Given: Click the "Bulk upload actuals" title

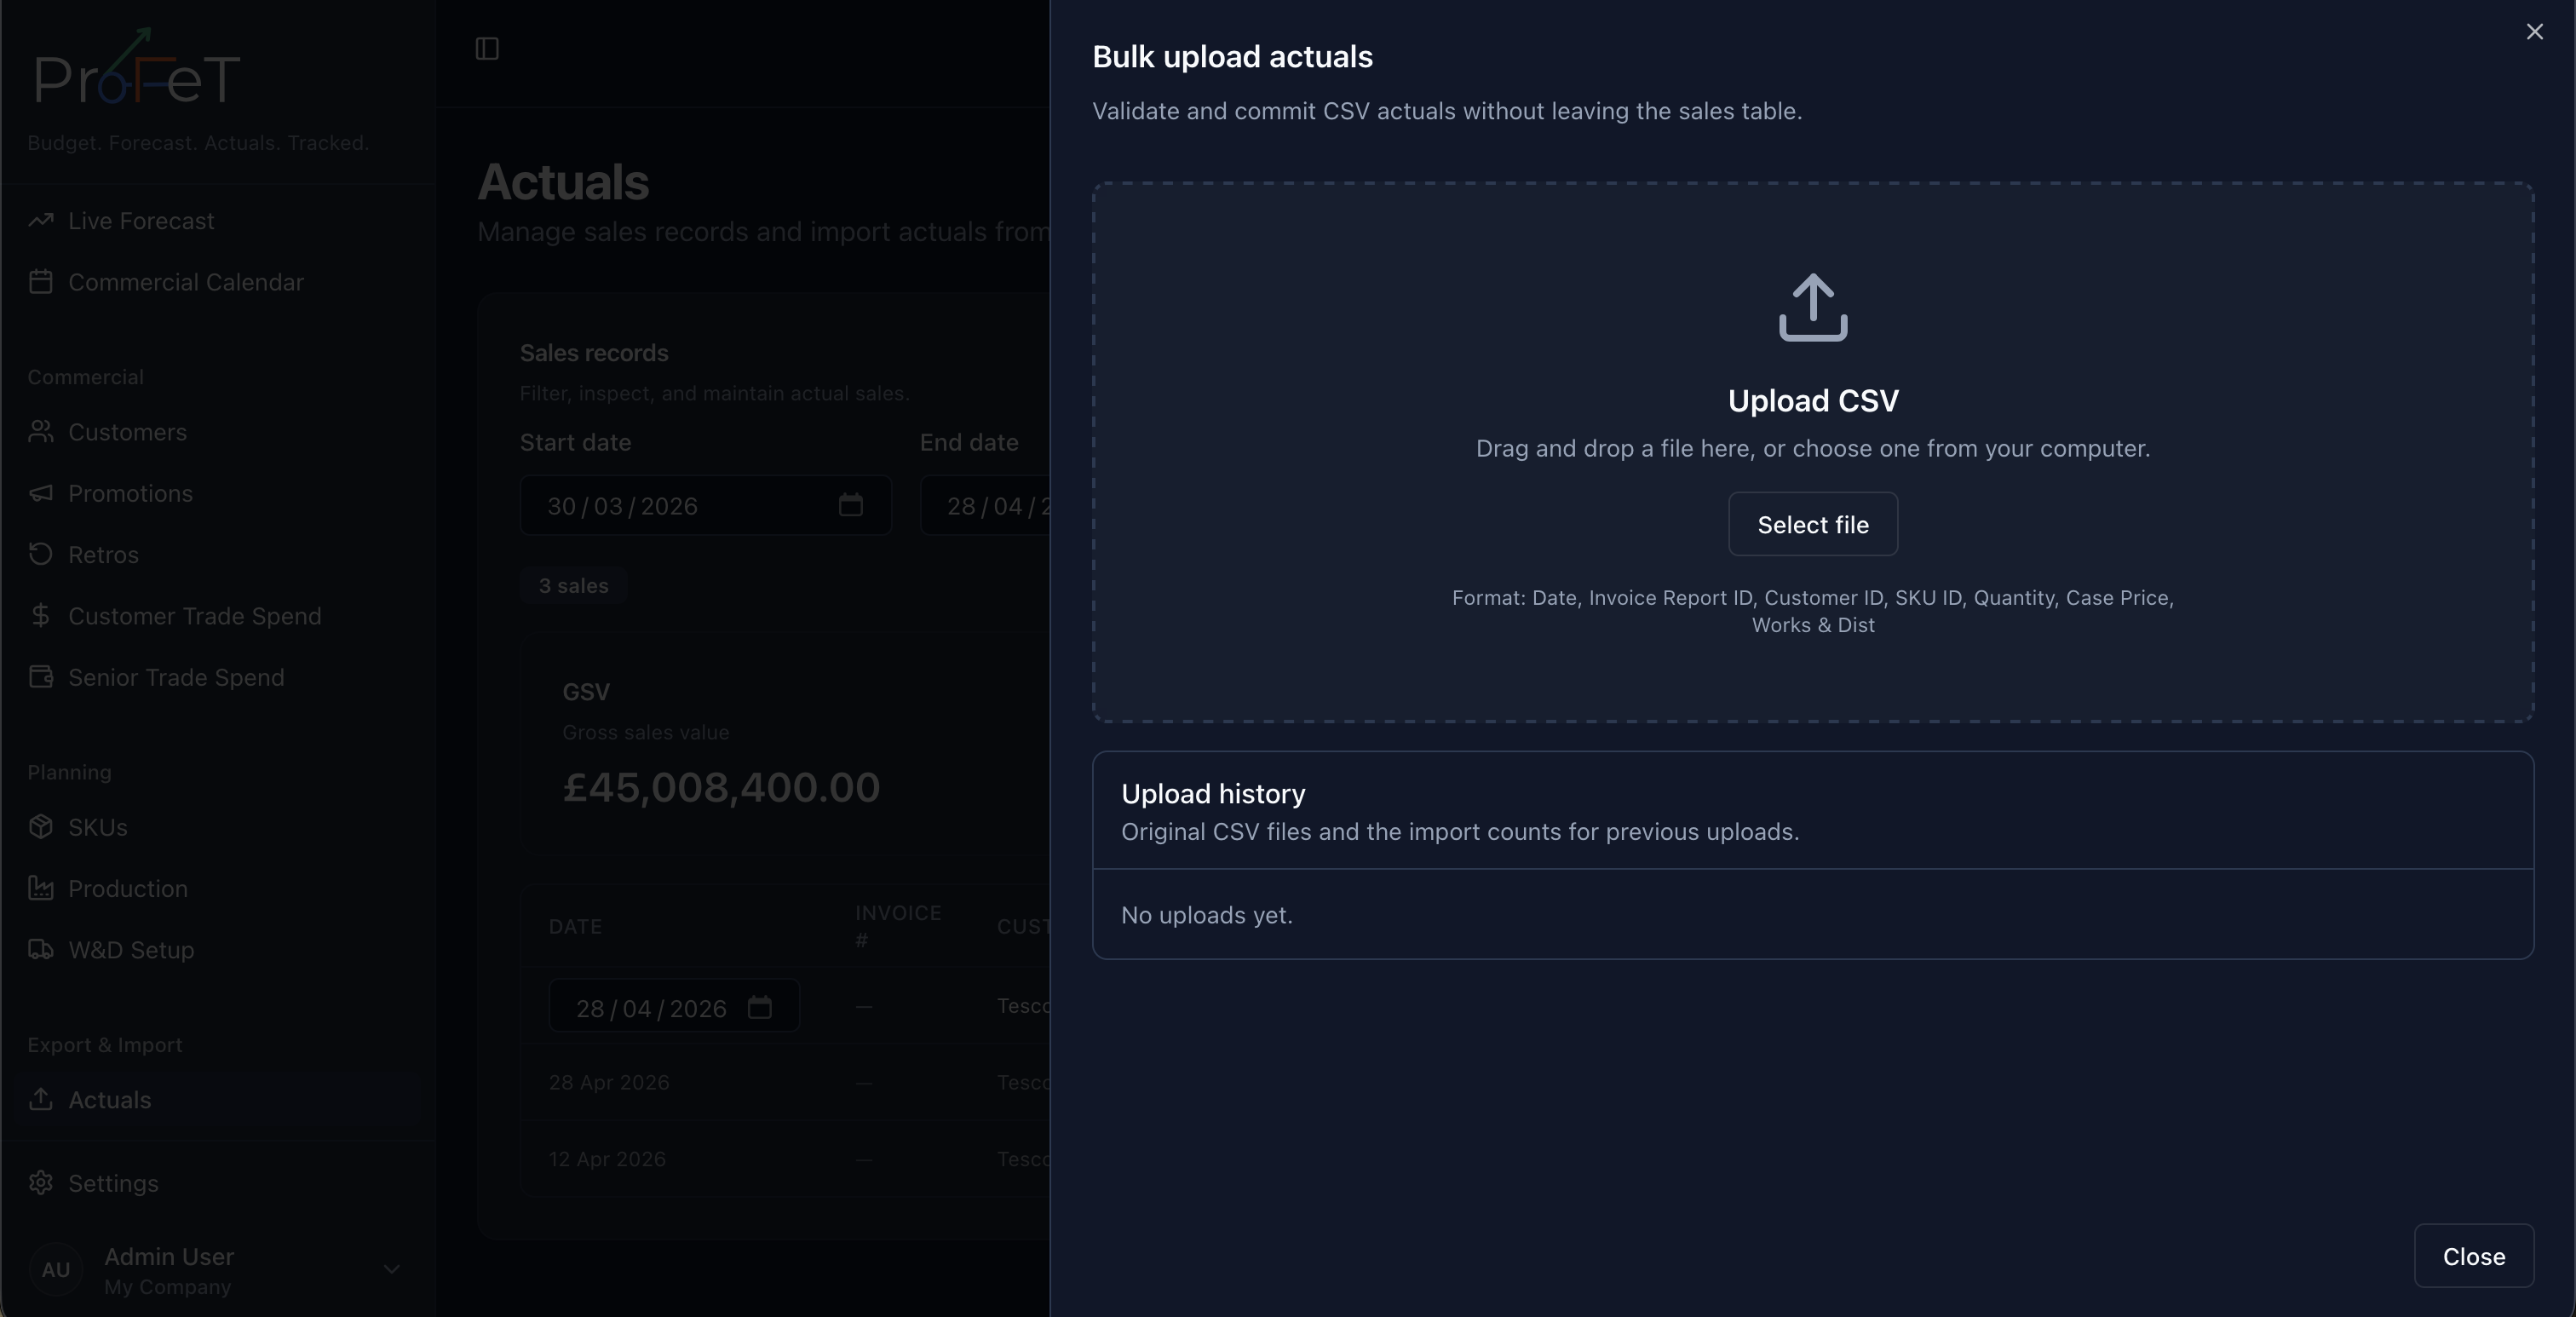Looking at the screenshot, I should coord(1232,57).
